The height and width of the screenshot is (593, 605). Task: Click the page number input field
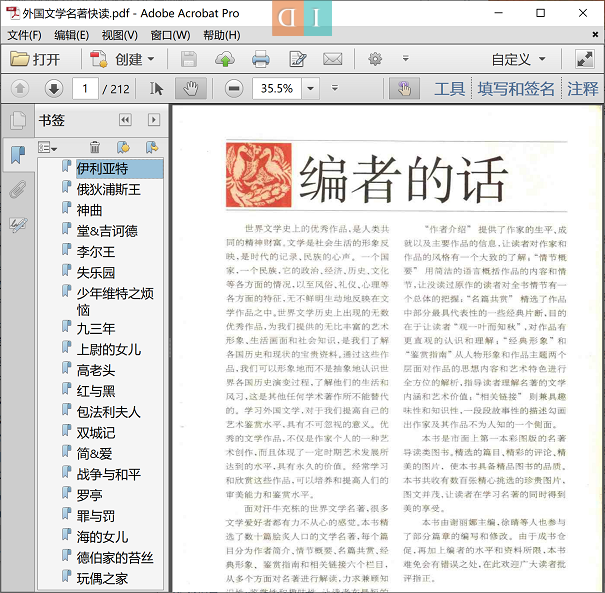(85, 89)
